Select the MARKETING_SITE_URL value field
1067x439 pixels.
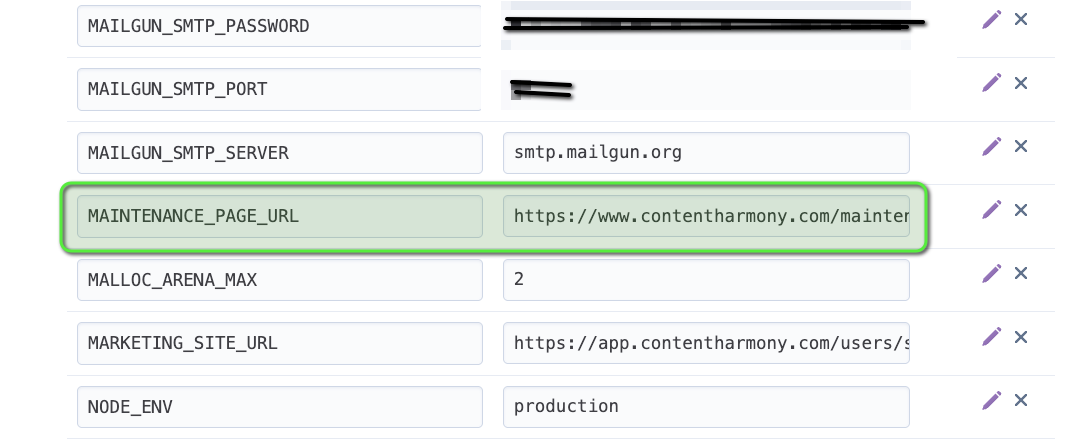pos(706,343)
